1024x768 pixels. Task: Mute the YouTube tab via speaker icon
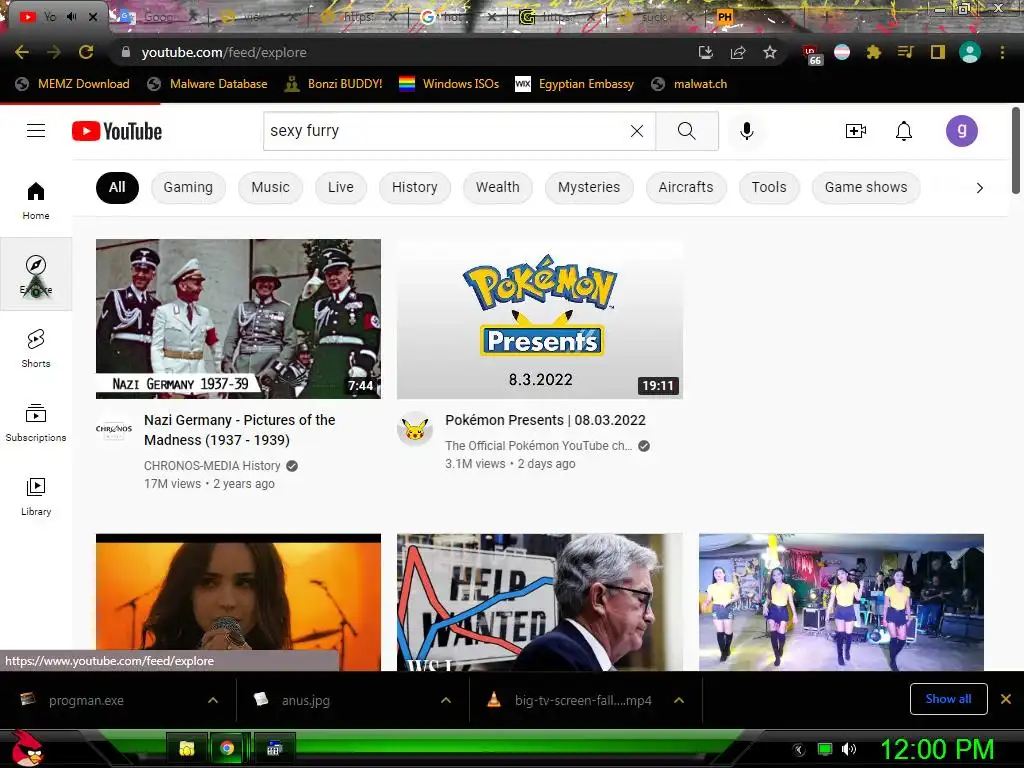[x=71, y=17]
